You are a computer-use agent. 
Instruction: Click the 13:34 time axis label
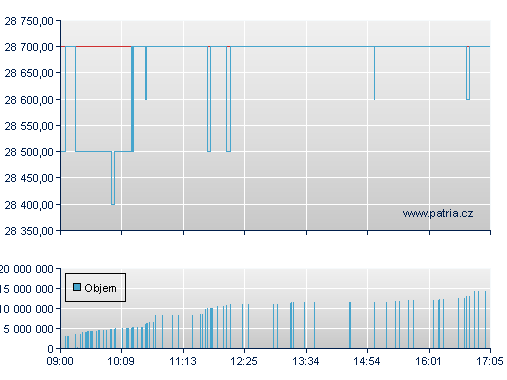coord(306,361)
